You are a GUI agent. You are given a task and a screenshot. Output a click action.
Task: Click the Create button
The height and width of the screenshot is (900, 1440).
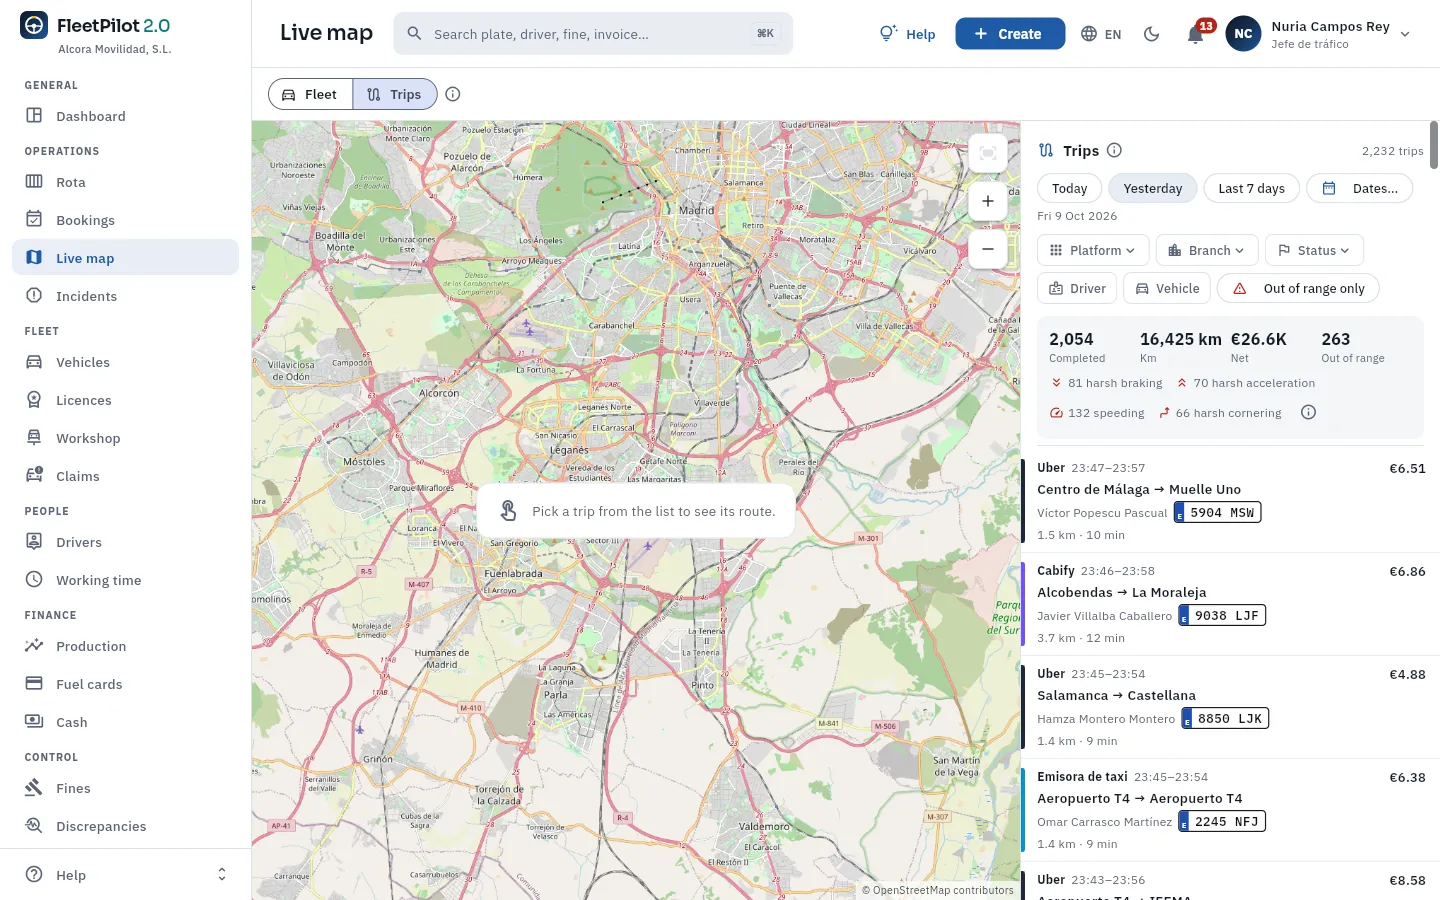(x=1010, y=34)
